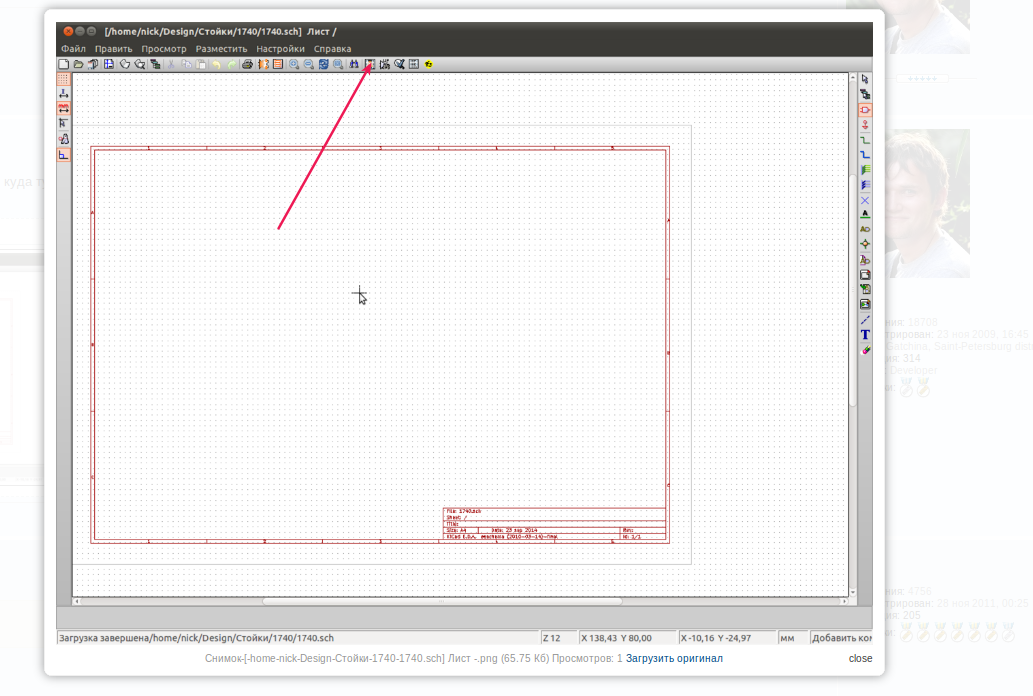
Task: Select the graphic line tool
Action: tap(865, 320)
